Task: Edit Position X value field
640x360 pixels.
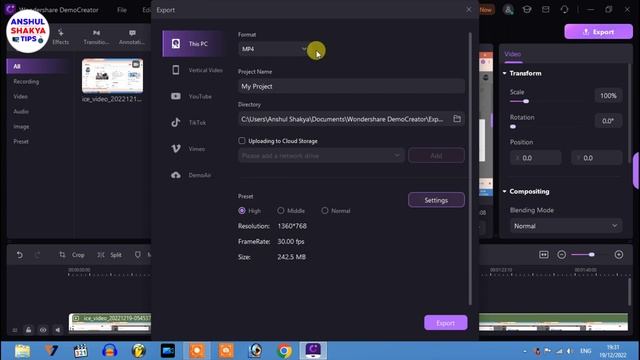Action: coord(536,158)
